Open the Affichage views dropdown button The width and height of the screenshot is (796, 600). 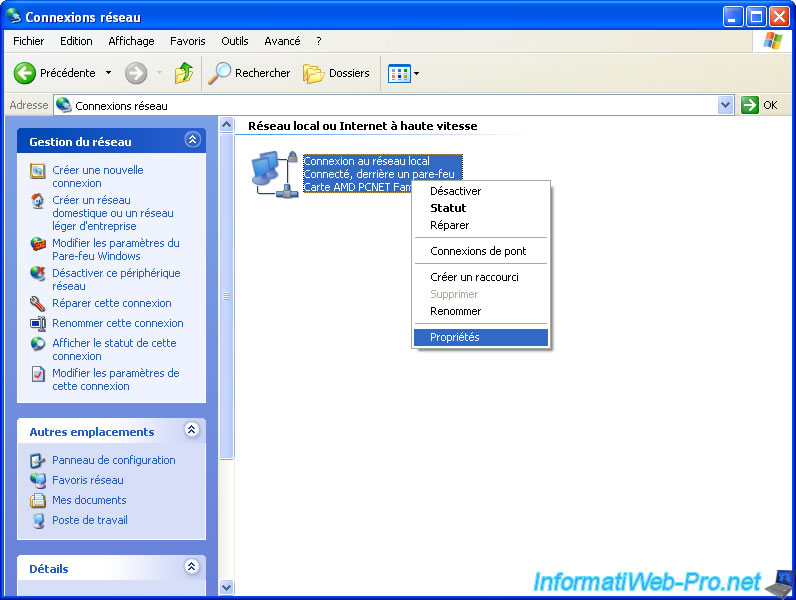click(404, 73)
